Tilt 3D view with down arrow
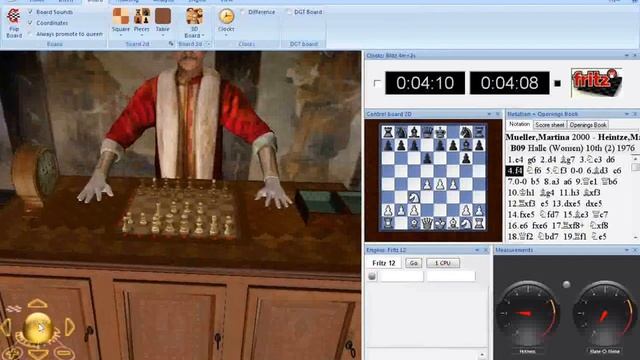 [38, 354]
